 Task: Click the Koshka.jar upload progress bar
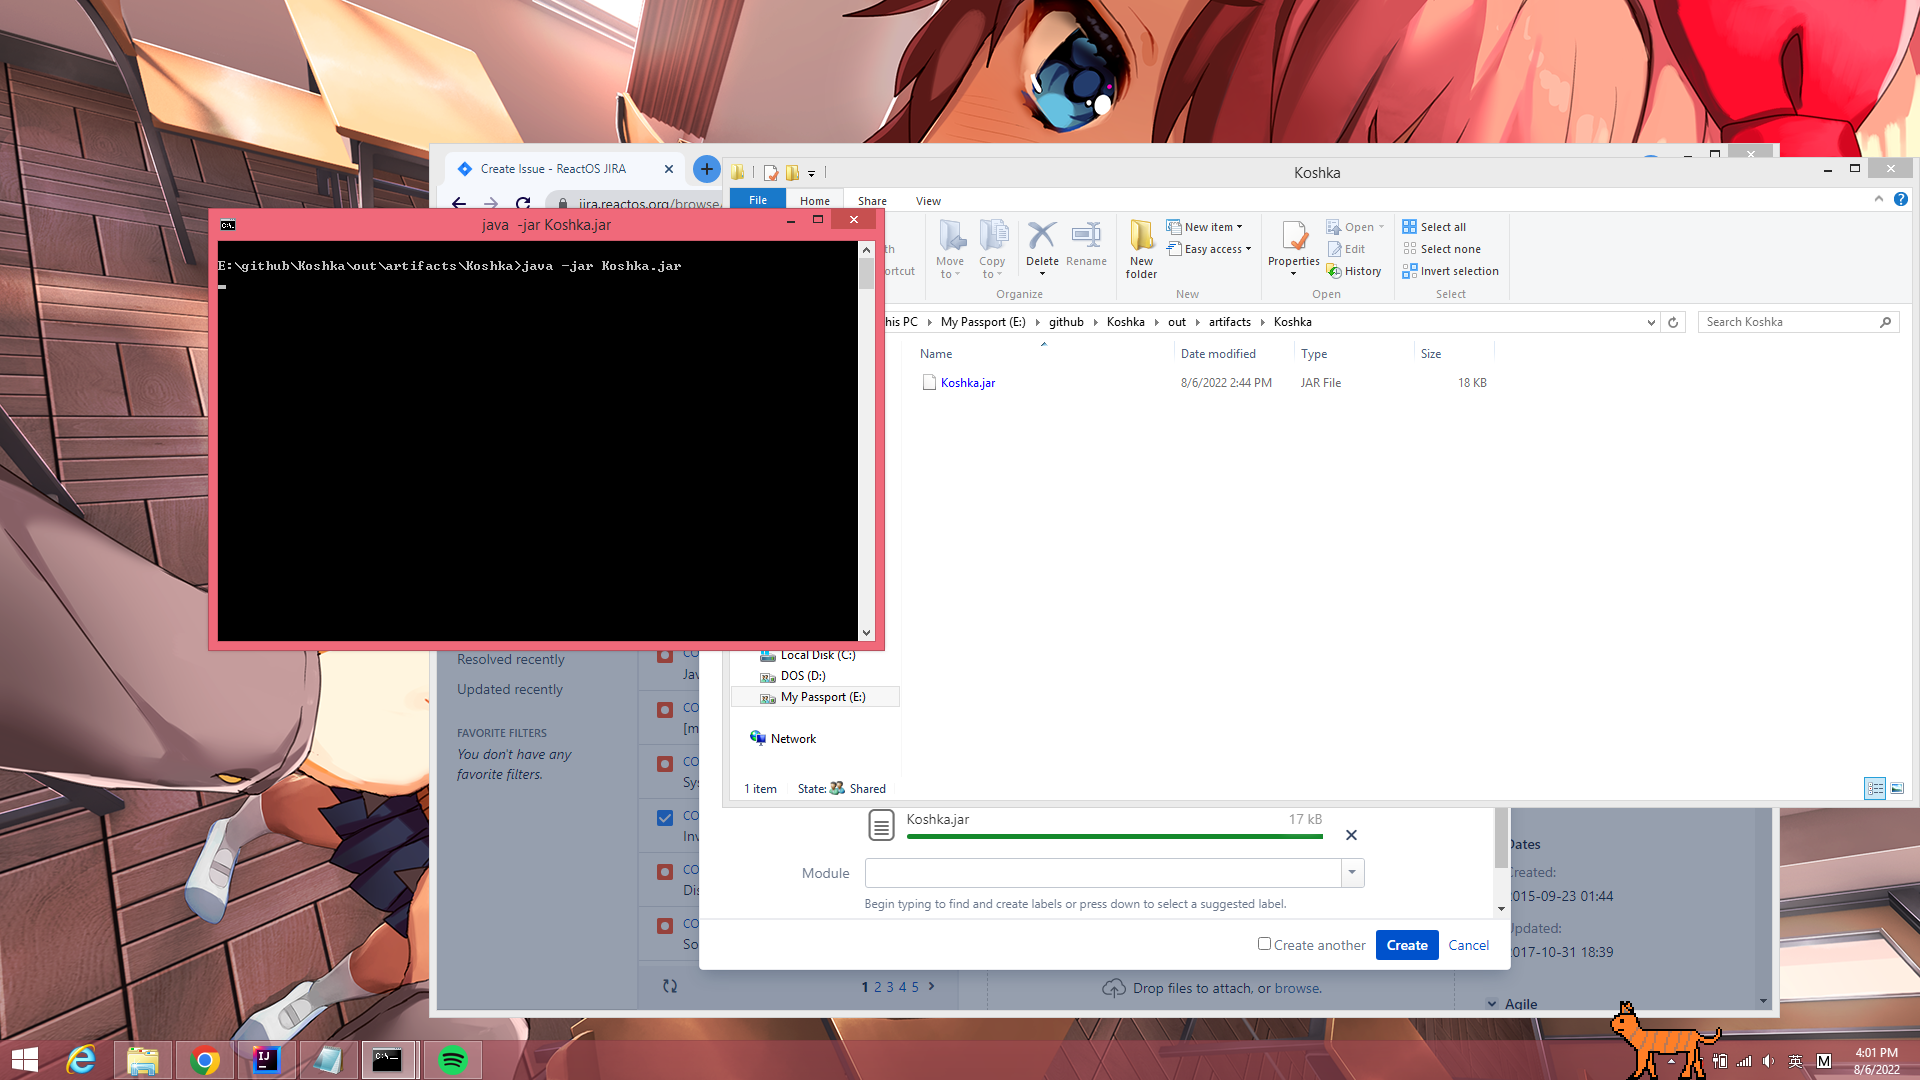1114,836
